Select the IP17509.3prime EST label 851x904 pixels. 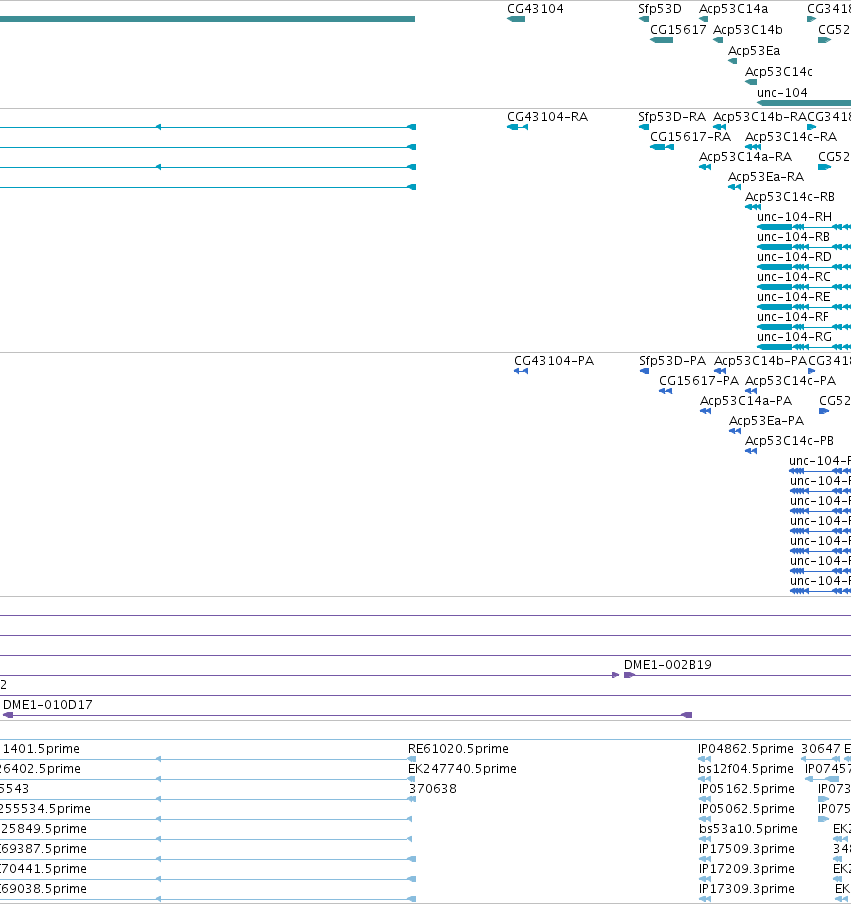click(747, 849)
